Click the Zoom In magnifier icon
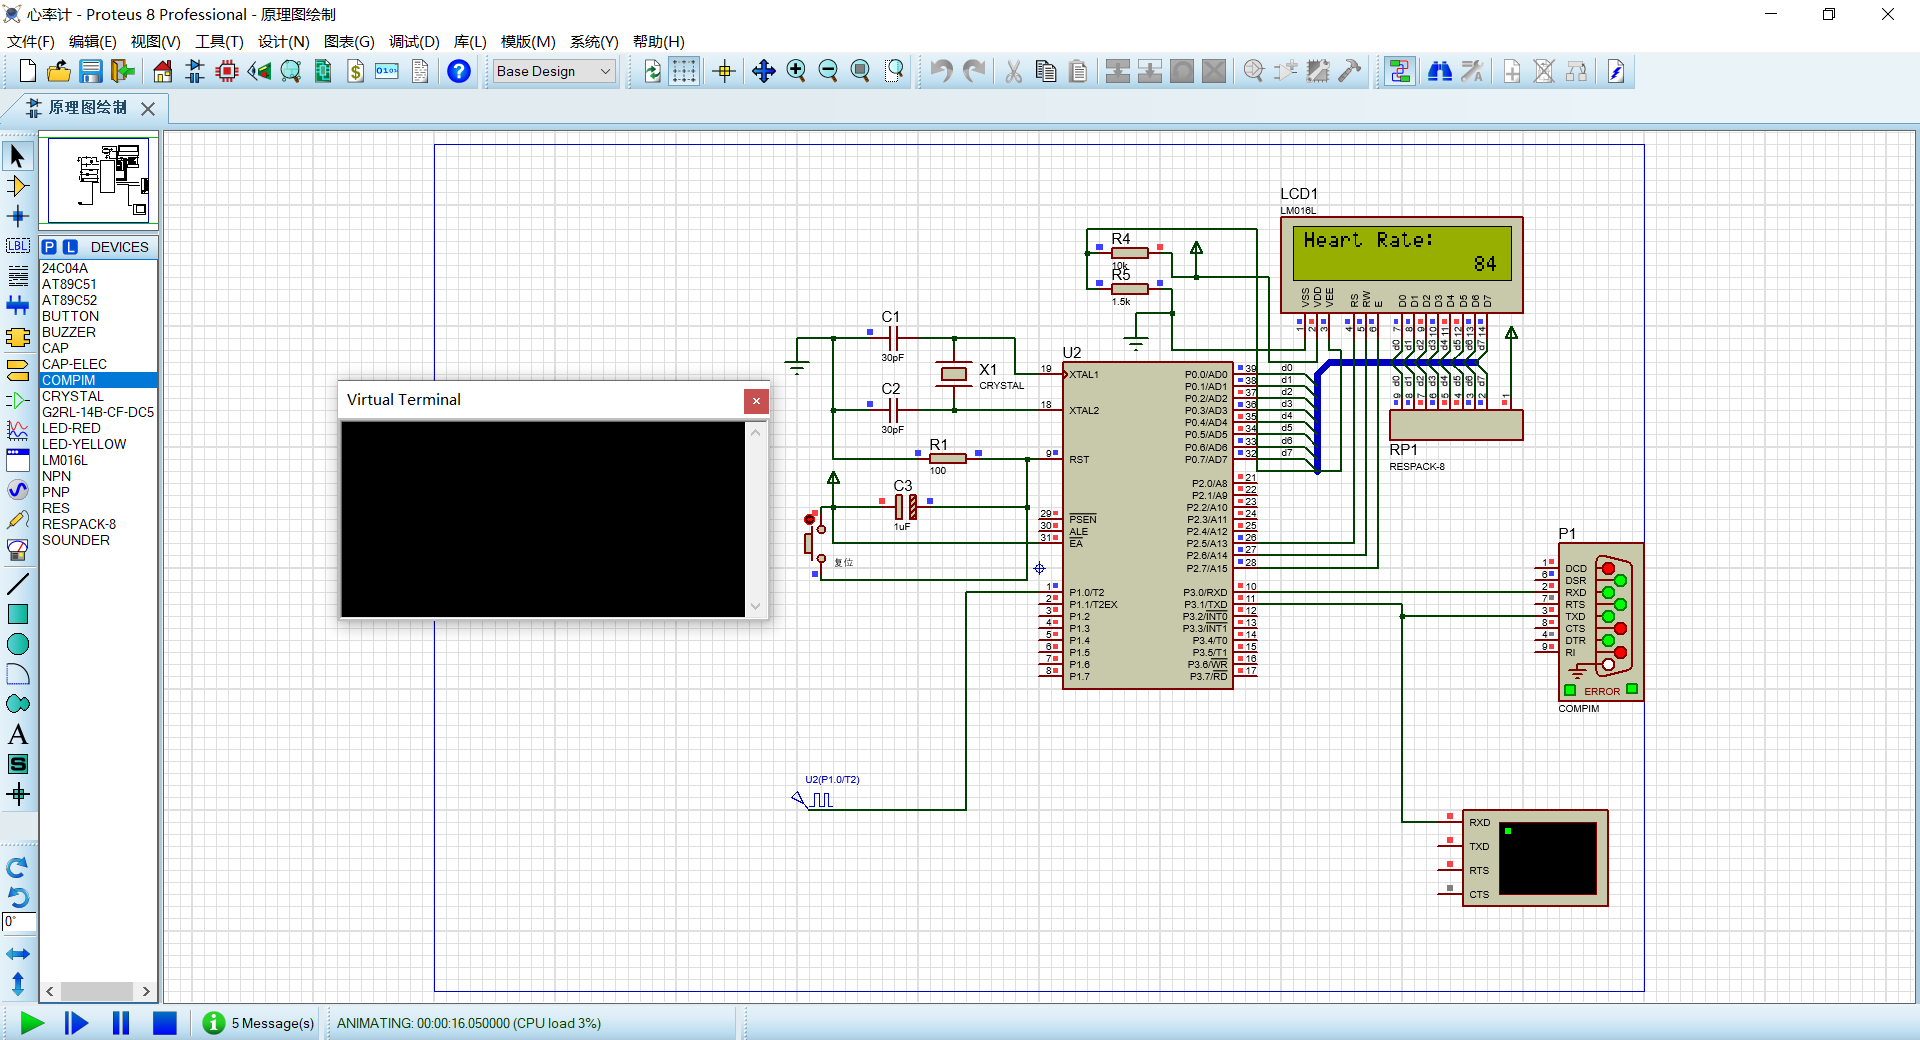The width and height of the screenshot is (1920, 1040). (796, 71)
